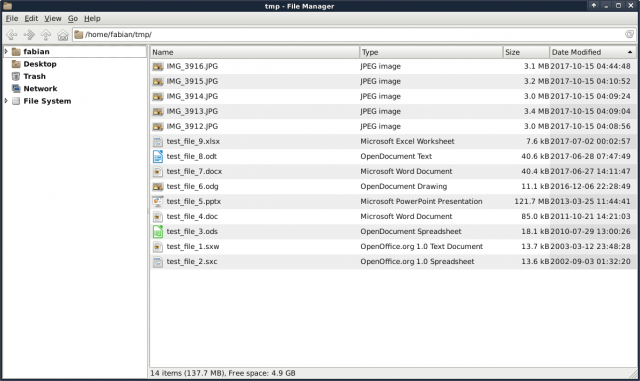The image size is (640, 381).
Task: Click the spreadsheet icon of test_file_9.xlsx
Action: [158, 141]
